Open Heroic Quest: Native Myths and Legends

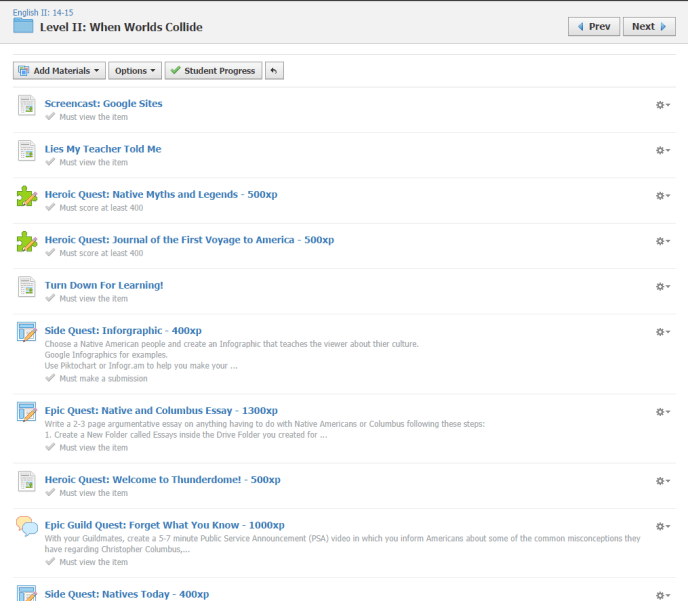pos(161,194)
